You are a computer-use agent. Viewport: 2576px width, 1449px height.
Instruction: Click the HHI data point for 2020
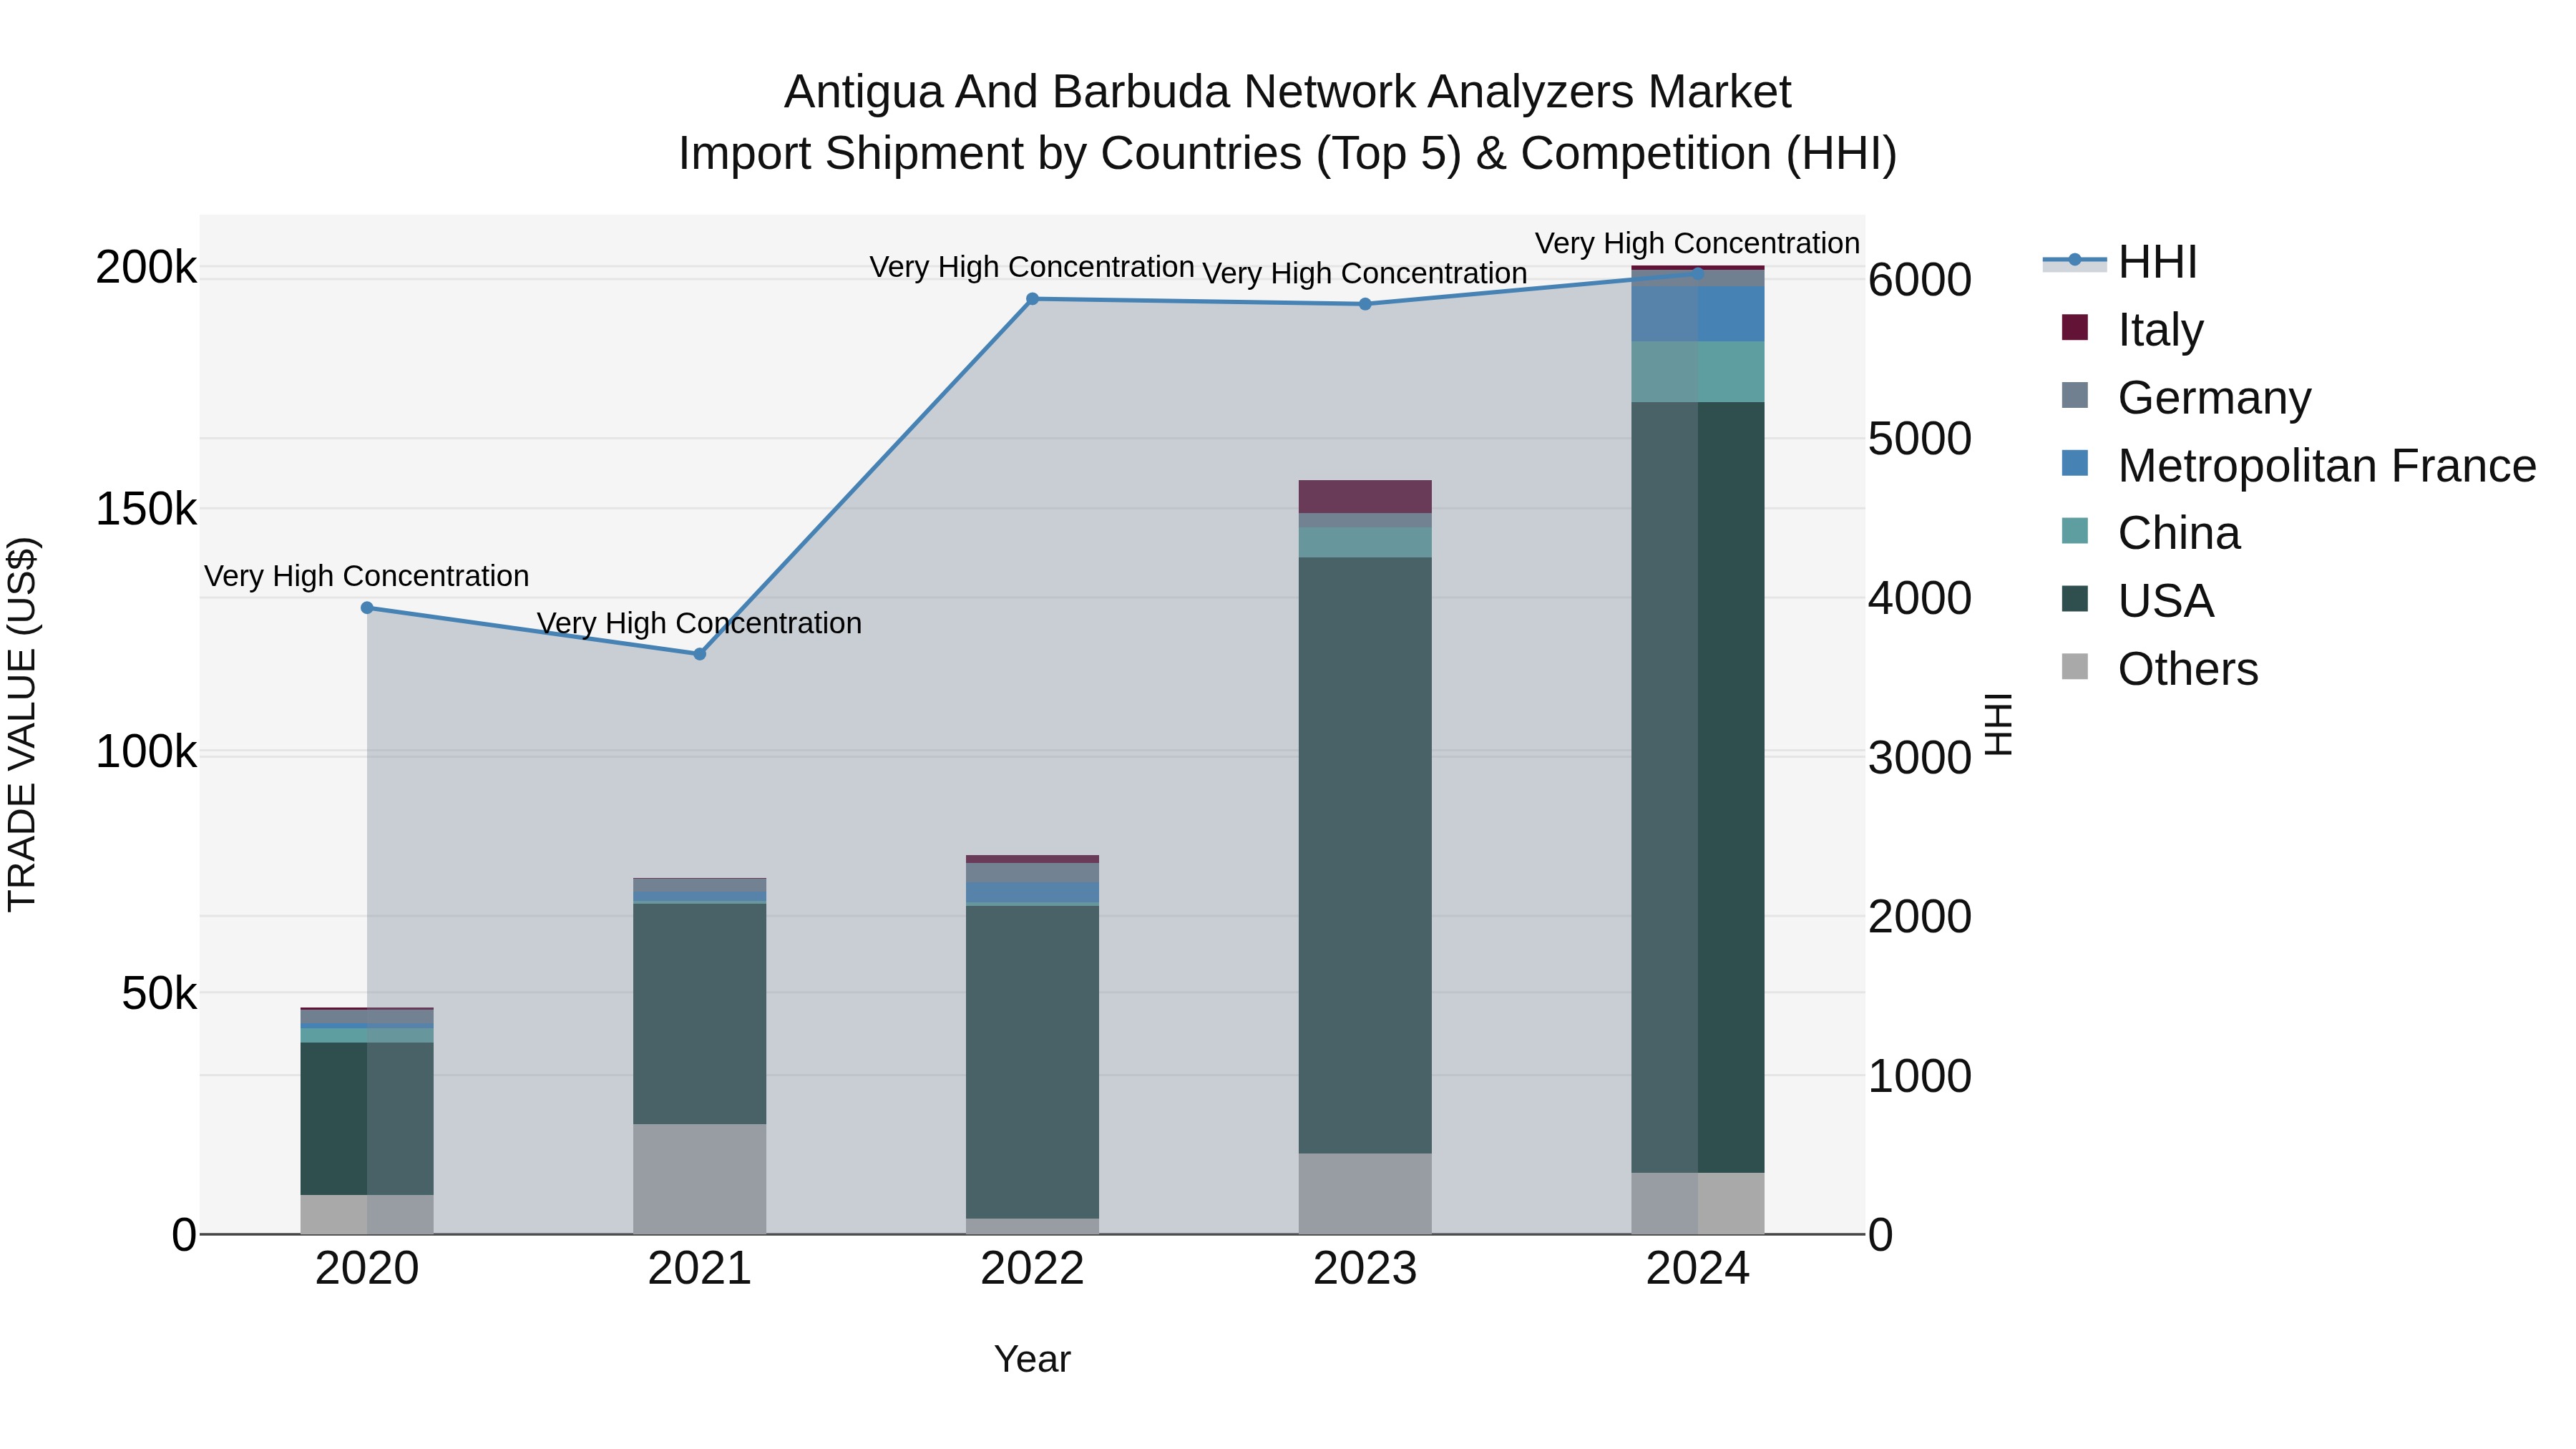point(367,608)
